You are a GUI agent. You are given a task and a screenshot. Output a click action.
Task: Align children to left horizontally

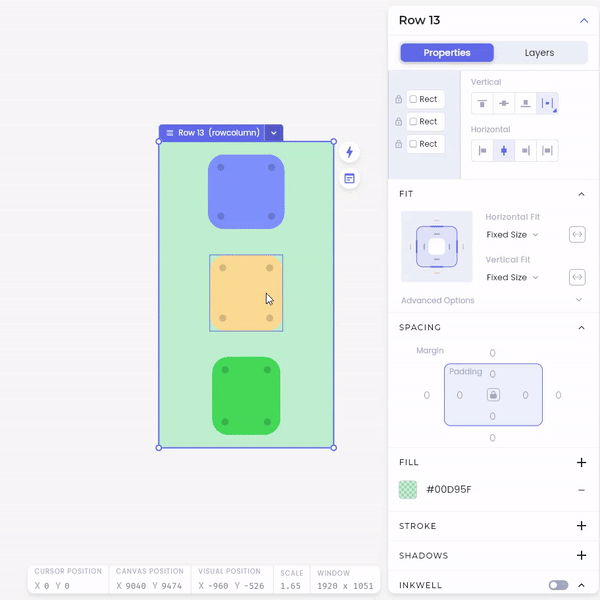tap(482, 151)
